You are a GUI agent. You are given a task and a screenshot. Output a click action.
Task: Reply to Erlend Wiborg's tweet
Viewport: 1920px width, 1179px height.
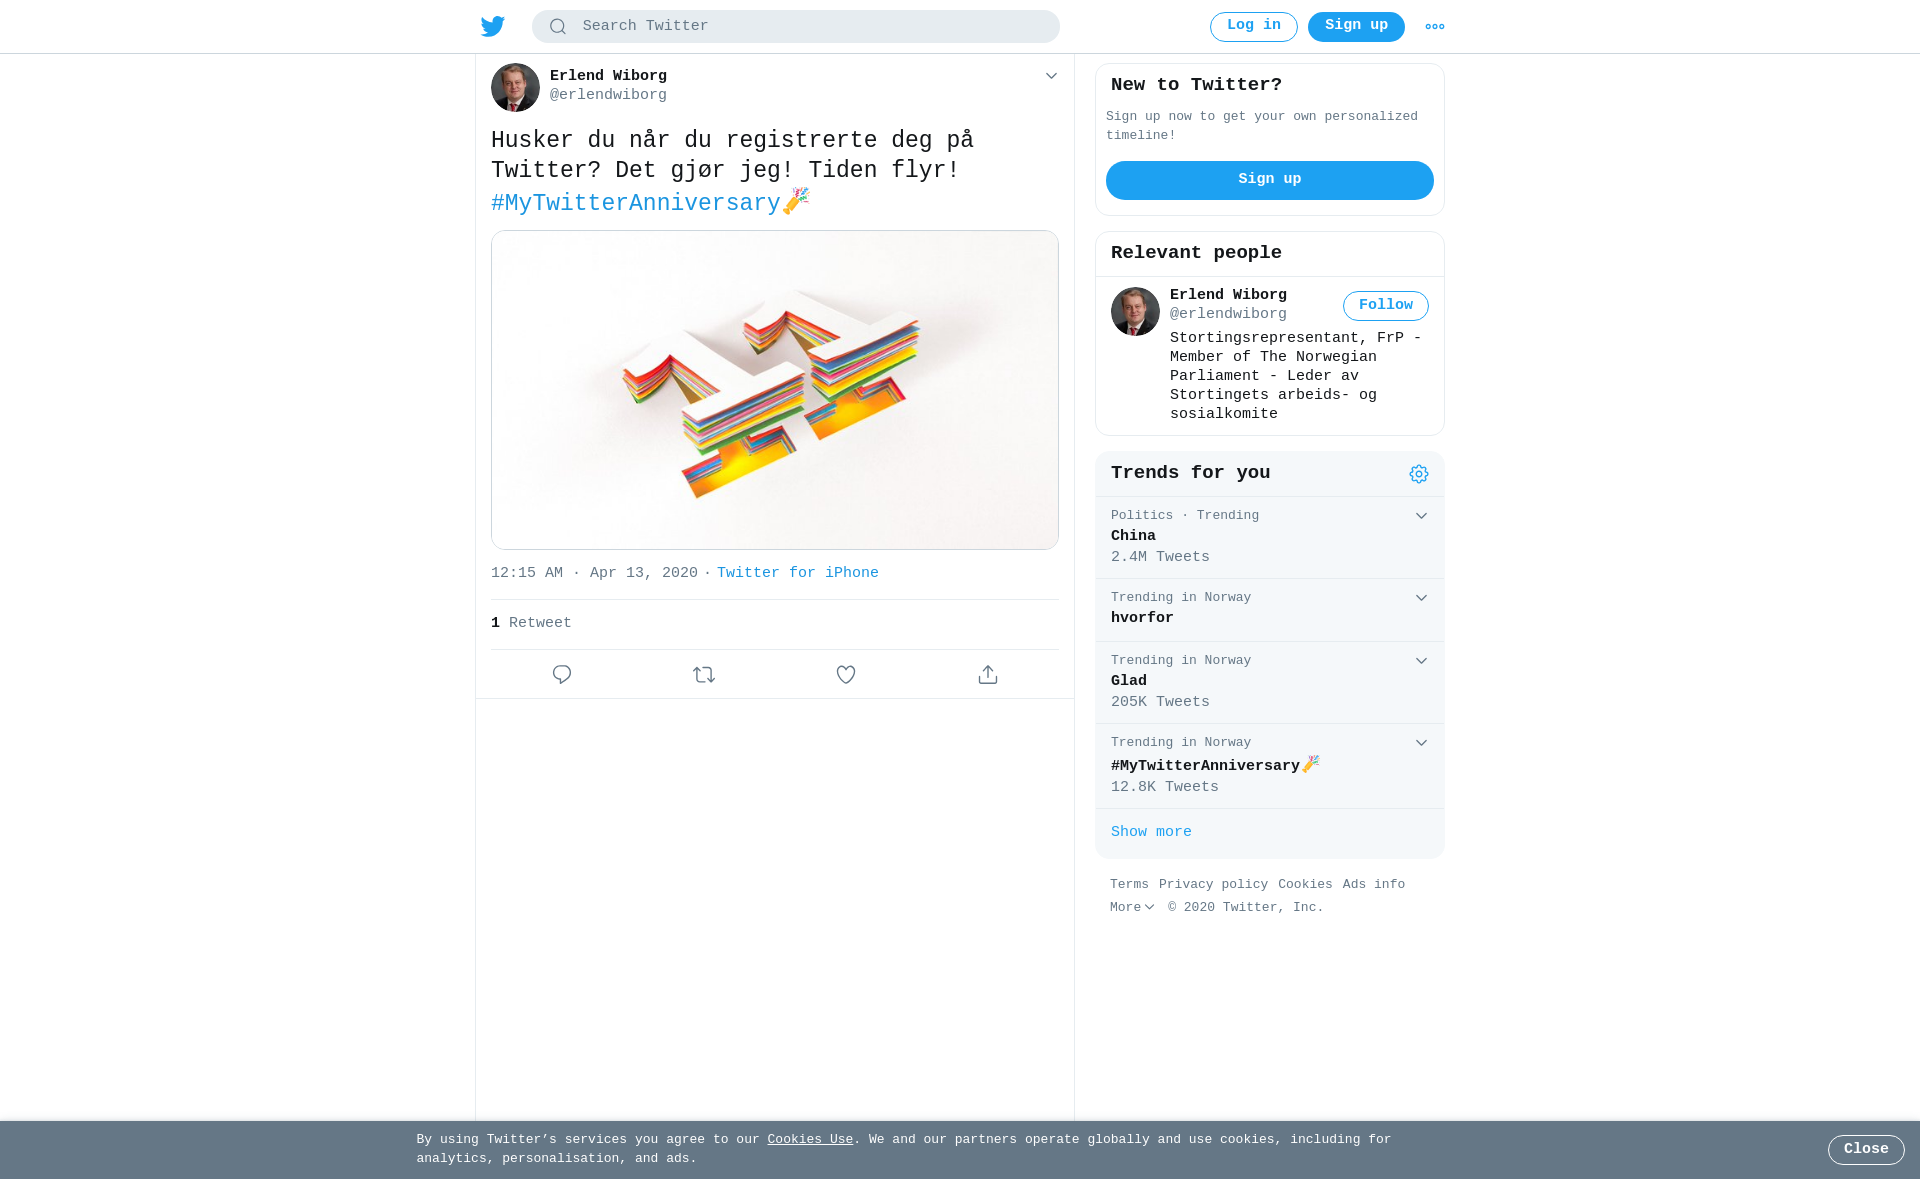pyautogui.click(x=562, y=675)
